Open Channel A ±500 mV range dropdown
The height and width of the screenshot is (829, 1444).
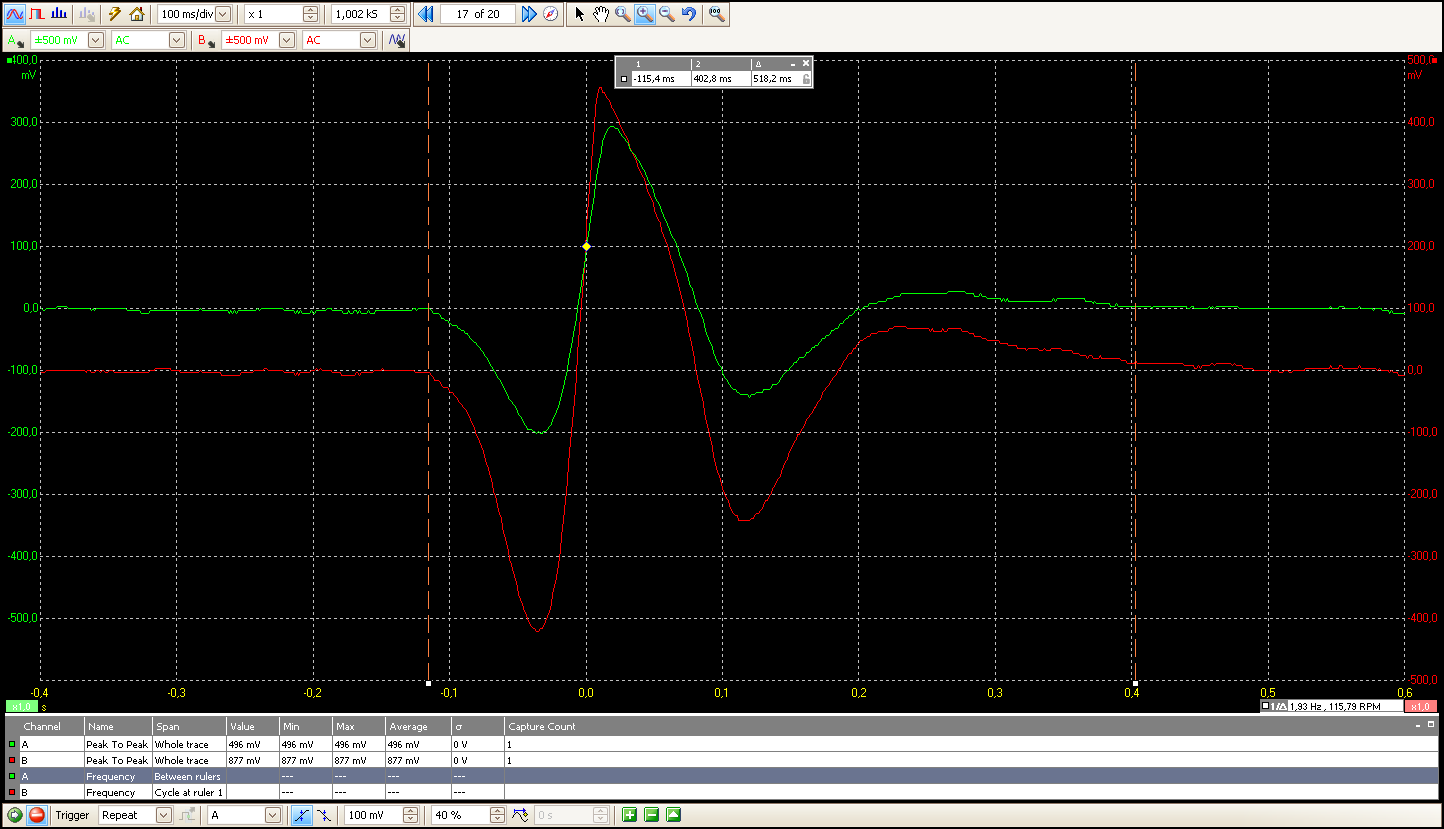coord(96,40)
